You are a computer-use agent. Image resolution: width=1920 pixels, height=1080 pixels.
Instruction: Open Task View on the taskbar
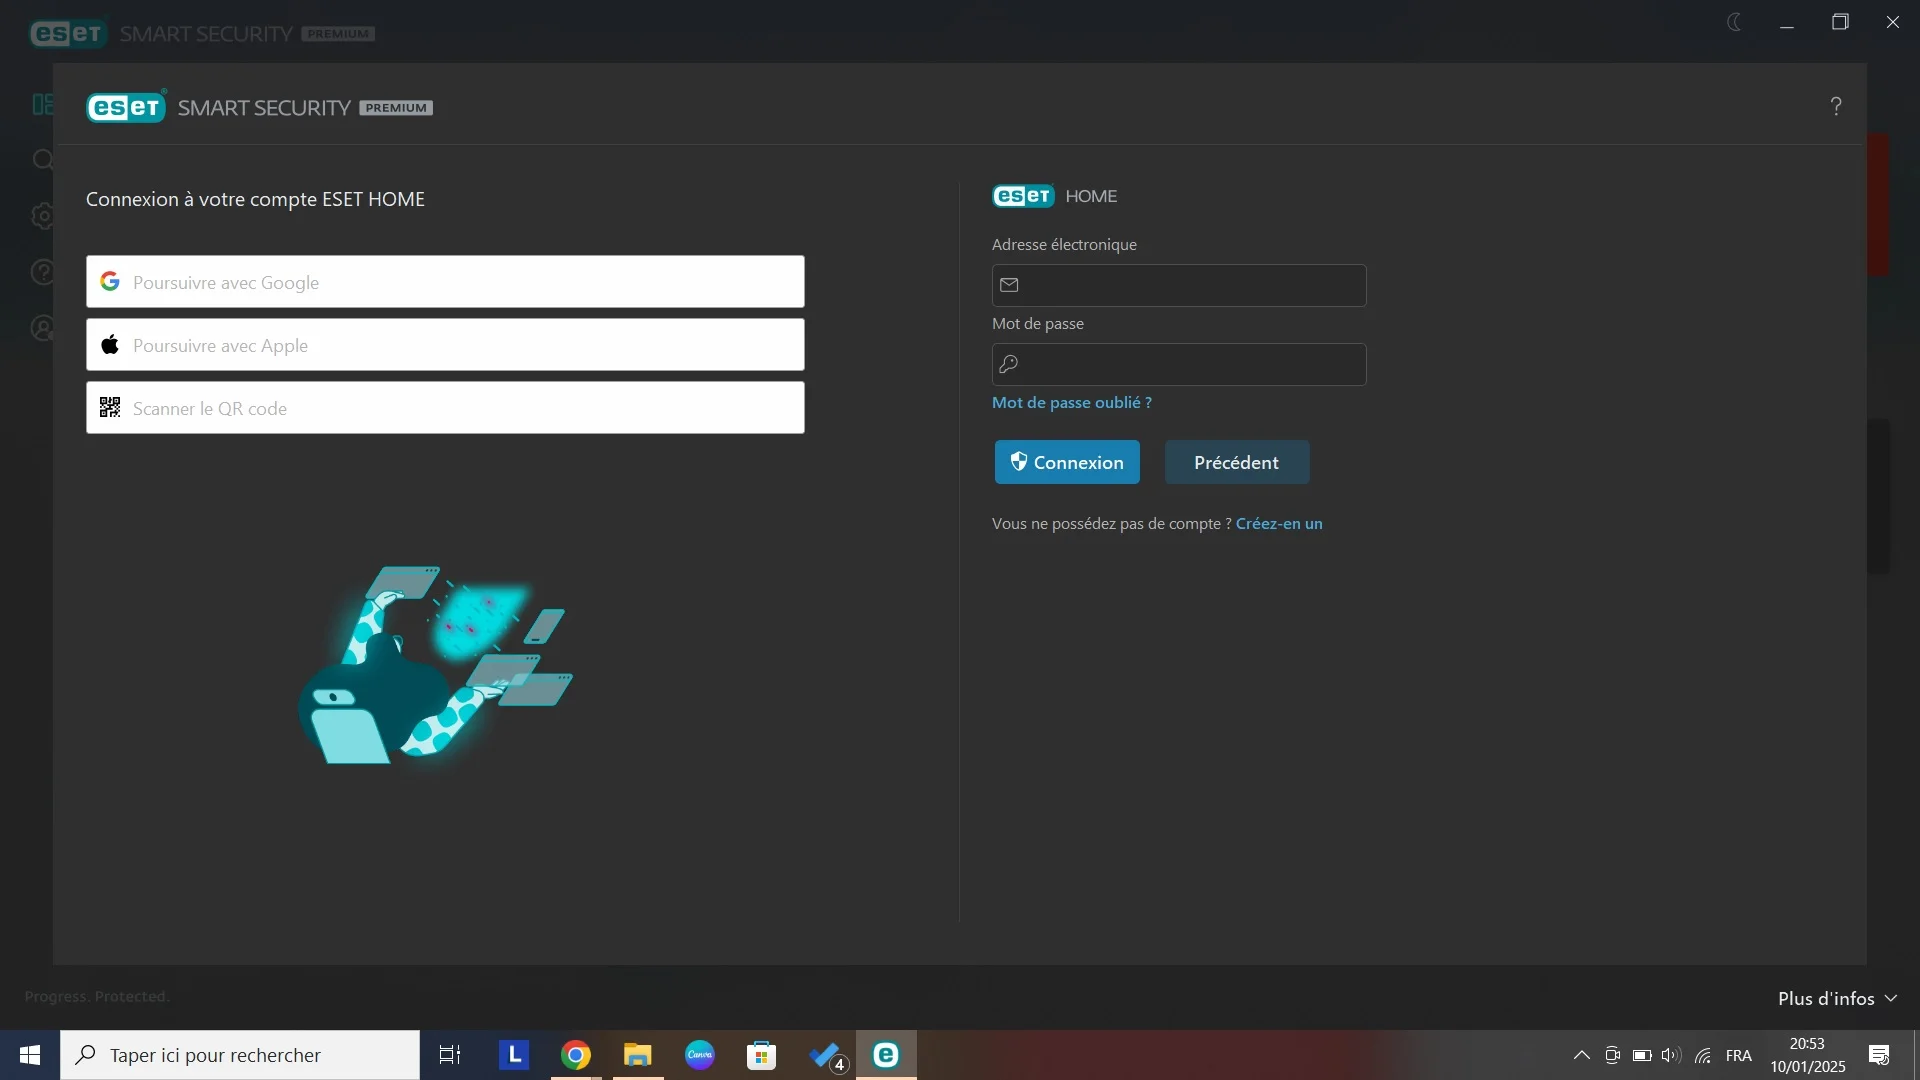pyautogui.click(x=450, y=1055)
